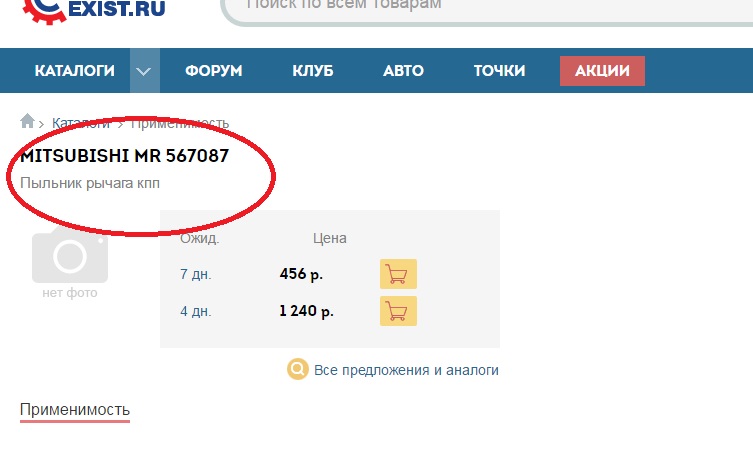Select the Применимость tab
Screen dimensions: 753x459
point(75,410)
